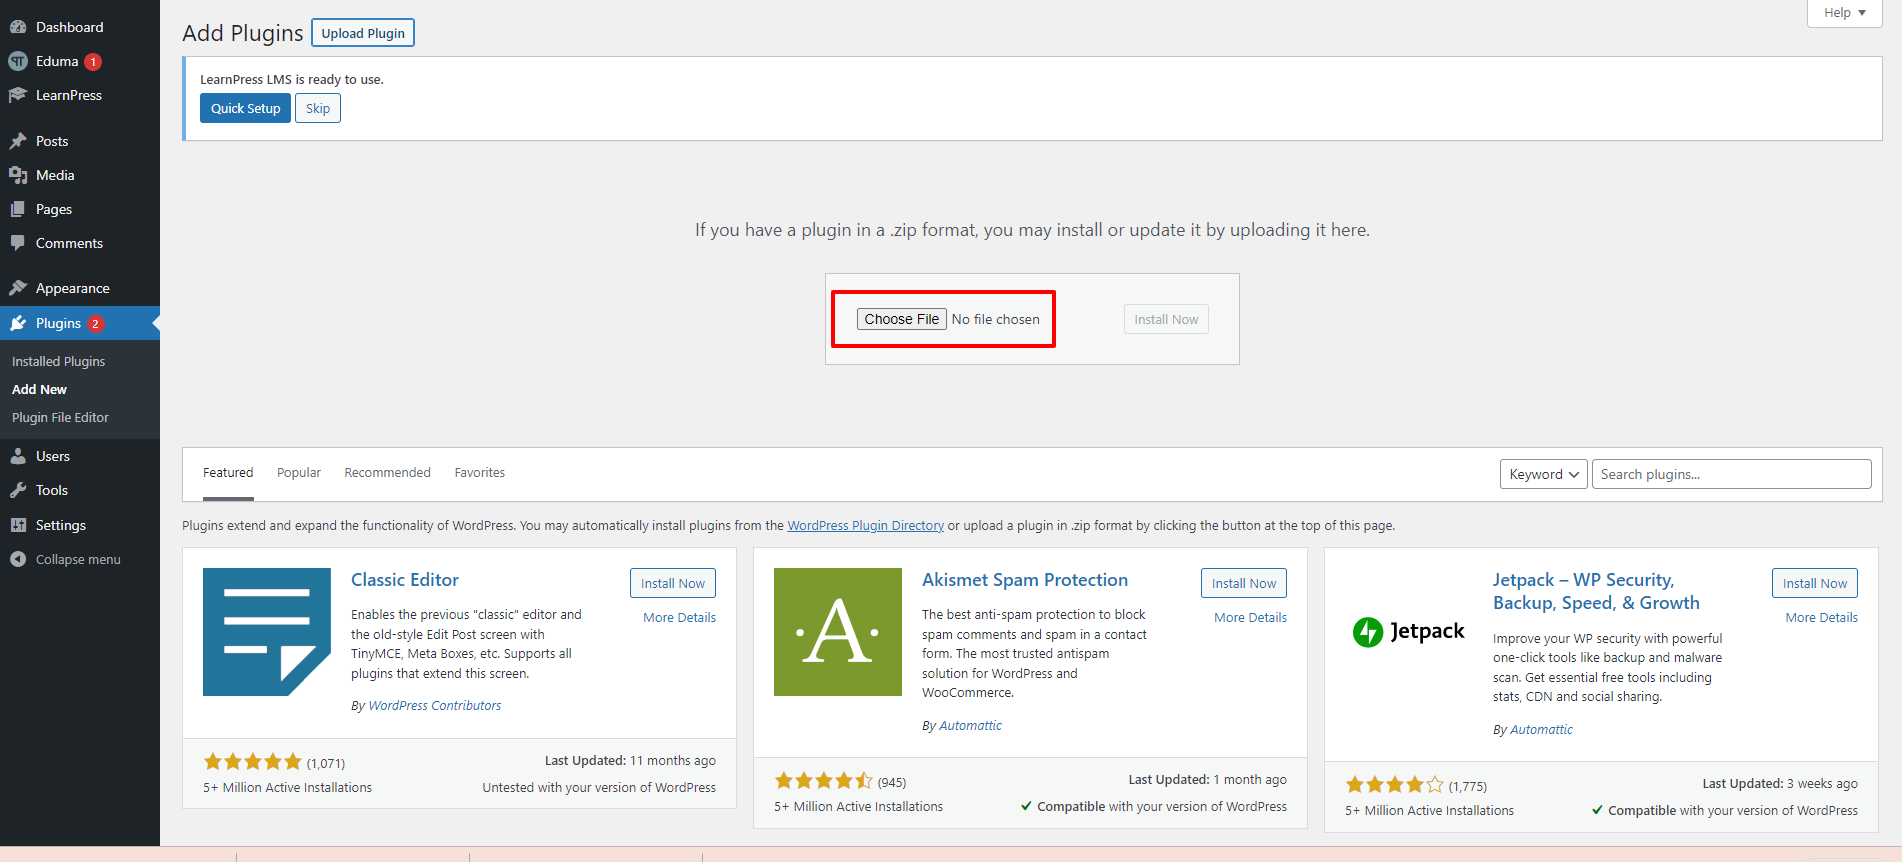Image resolution: width=1902 pixels, height=862 pixels.
Task: Install the Akismet Spam Protection plugin
Action: pos(1244,583)
